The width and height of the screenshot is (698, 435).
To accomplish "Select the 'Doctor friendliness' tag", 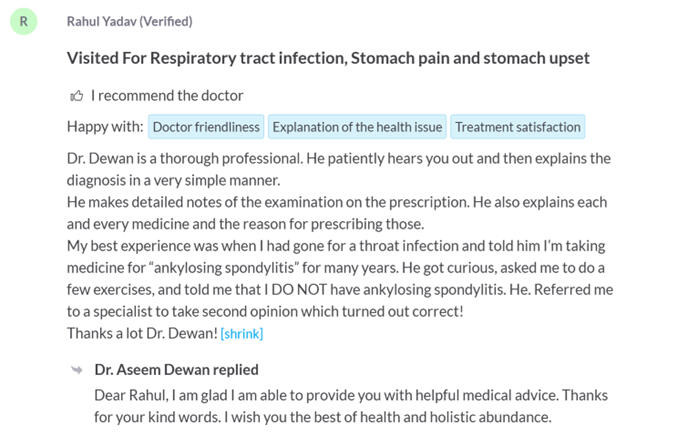I will click(x=206, y=127).
